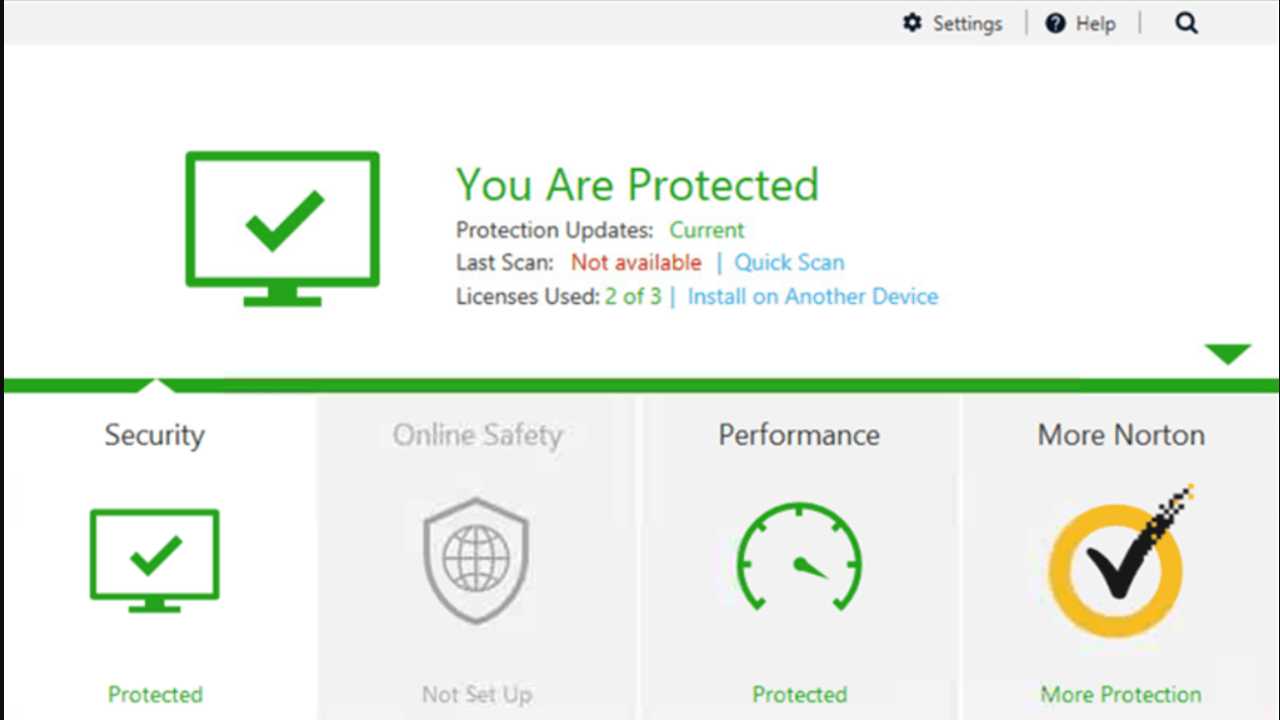Click the Current protection updates status
Image resolution: width=1280 pixels, height=720 pixels.
[x=707, y=230]
